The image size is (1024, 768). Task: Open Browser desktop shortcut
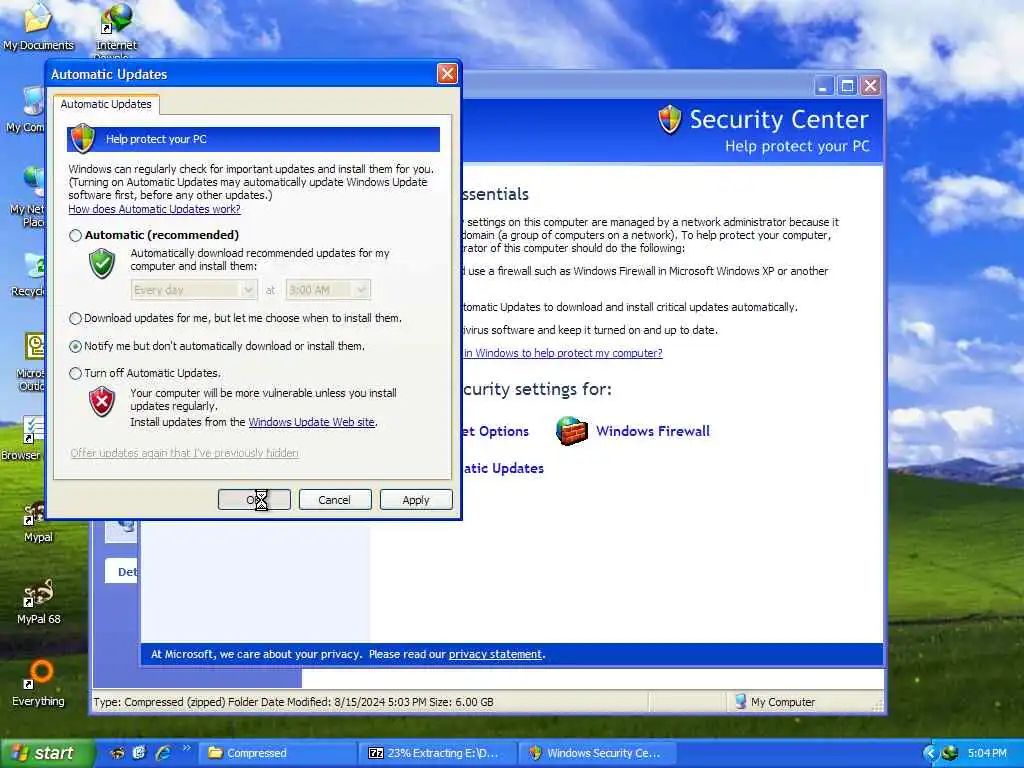[x=24, y=438]
